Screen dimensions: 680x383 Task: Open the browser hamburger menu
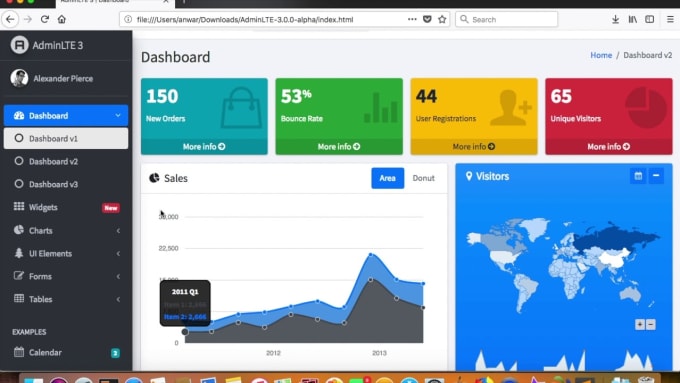click(x=670, y=19)
